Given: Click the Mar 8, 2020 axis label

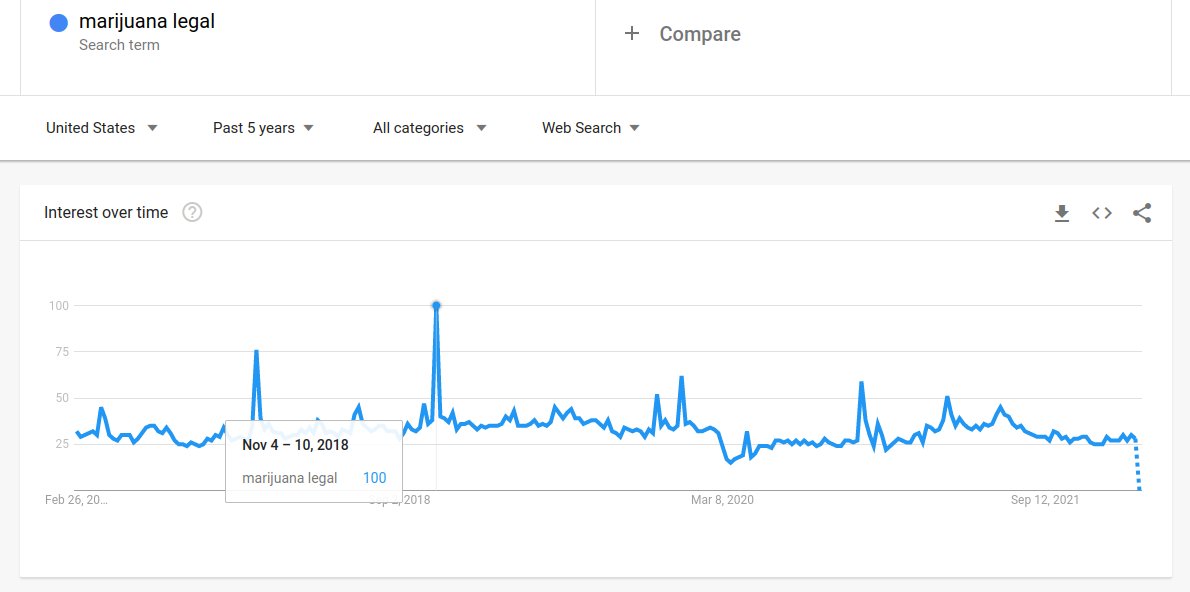Looking at the screenshot, I should click(x=722, y=500).
